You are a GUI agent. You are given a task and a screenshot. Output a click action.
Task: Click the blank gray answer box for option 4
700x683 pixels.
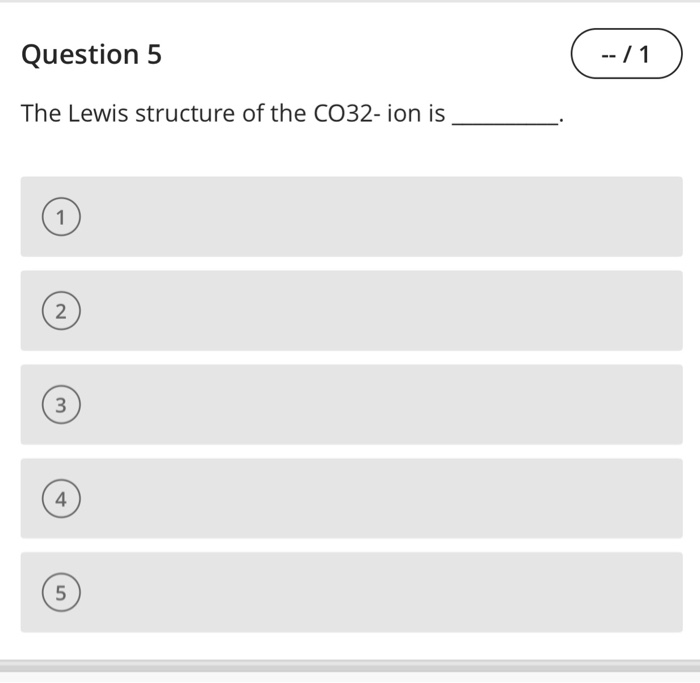tap(352, 499)
